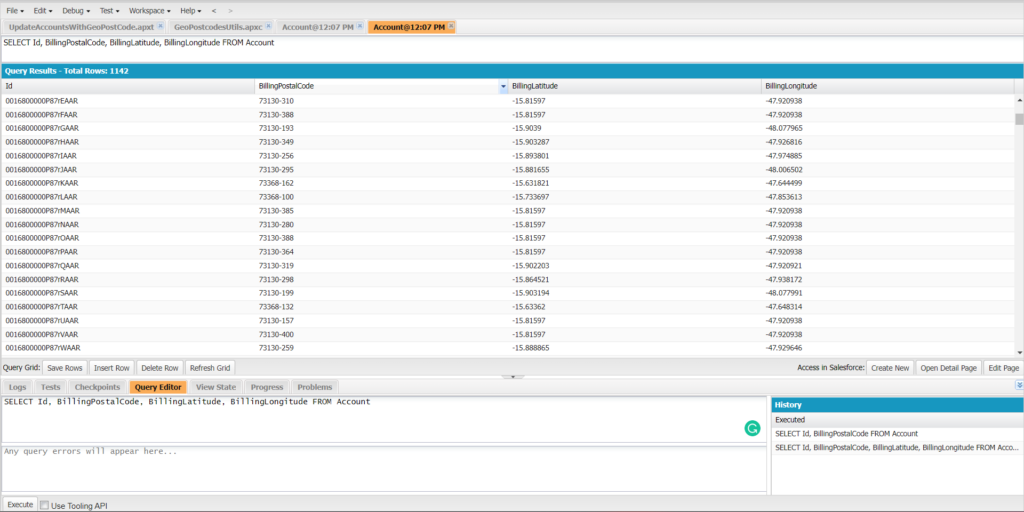Screen dimensions: 1024x512
Task: Click the query results vertical scrollbar thumb
Action: coord(1019,118)
